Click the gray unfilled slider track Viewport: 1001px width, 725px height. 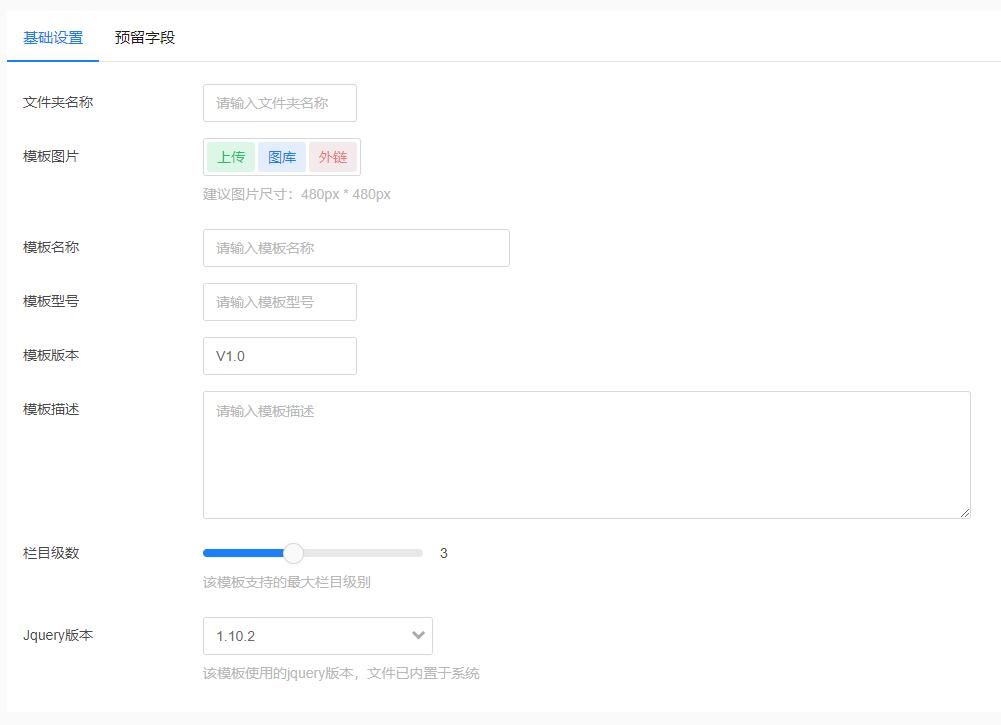pyautogui.click(x=360, y=553)
